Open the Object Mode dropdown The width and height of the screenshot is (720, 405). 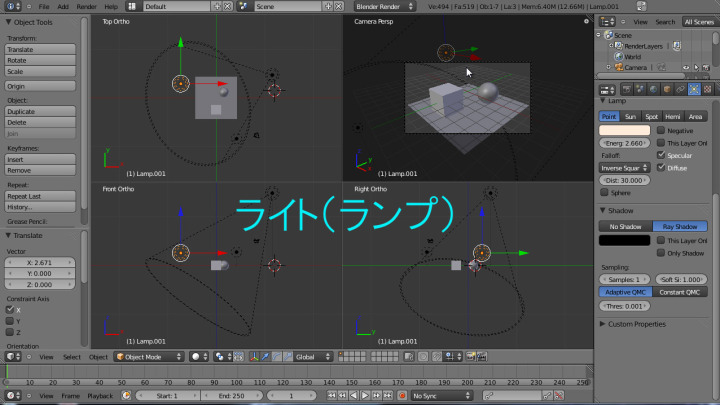pyautogui.click(x=149, y=356)
